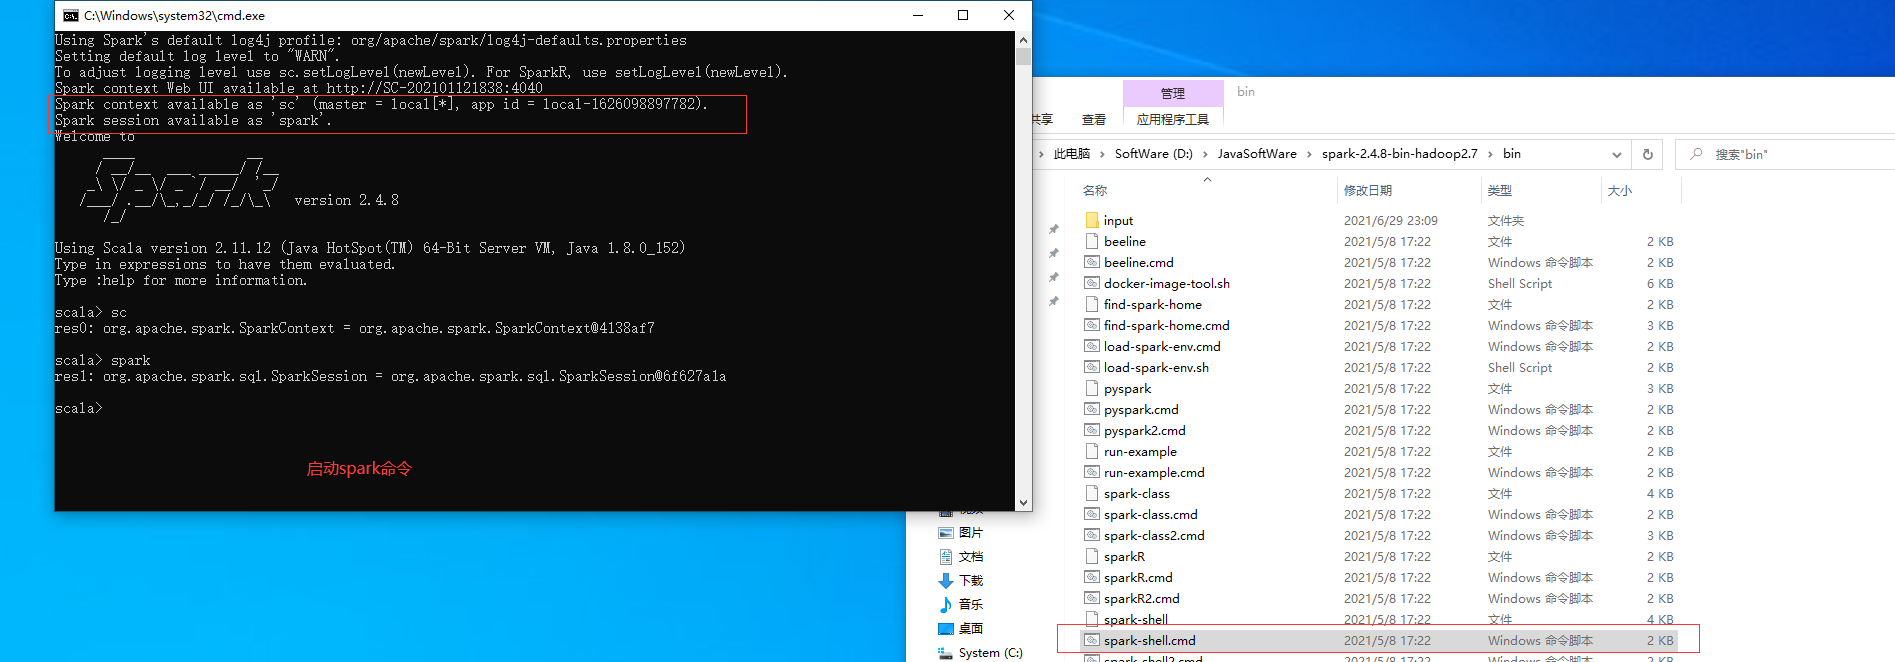The image size is (1895, 662).
Task: Click the sparkR2.cmd script icon
Action: (x=1092, y=598)
